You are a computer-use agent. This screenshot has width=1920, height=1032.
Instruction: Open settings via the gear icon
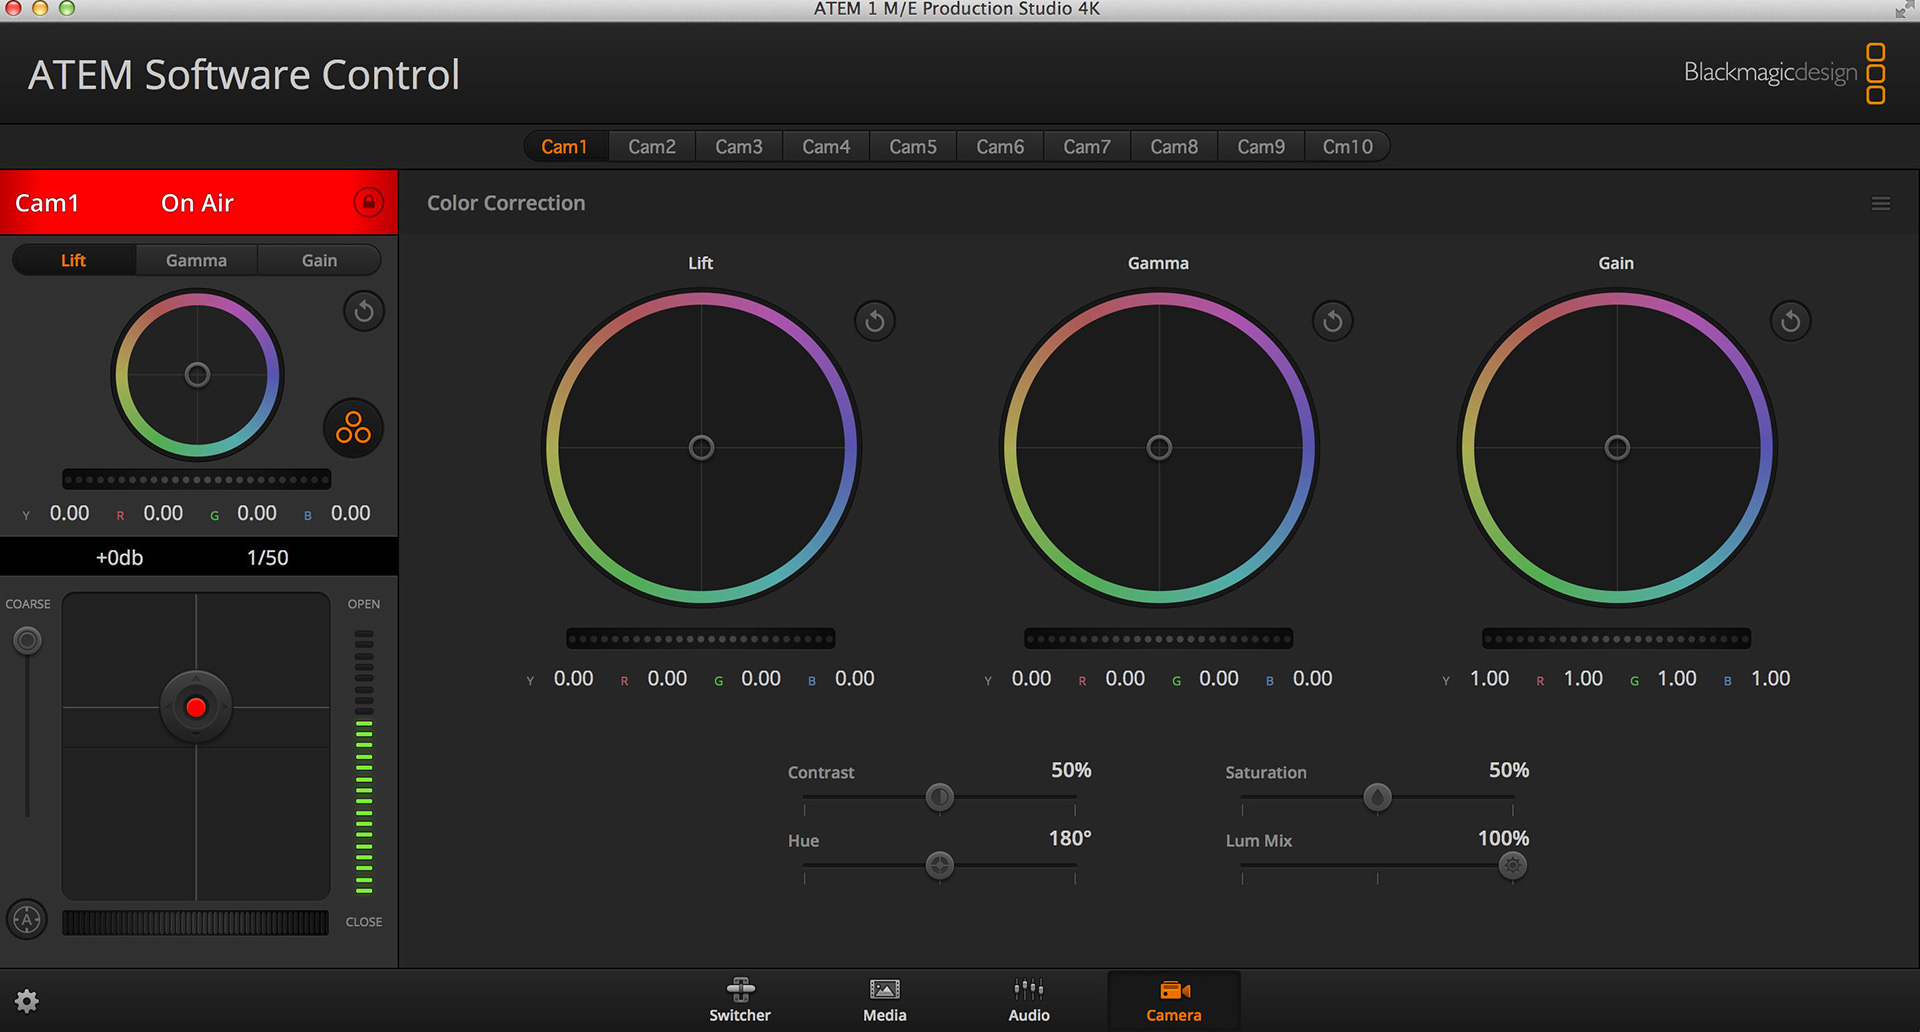point(27,1000)
